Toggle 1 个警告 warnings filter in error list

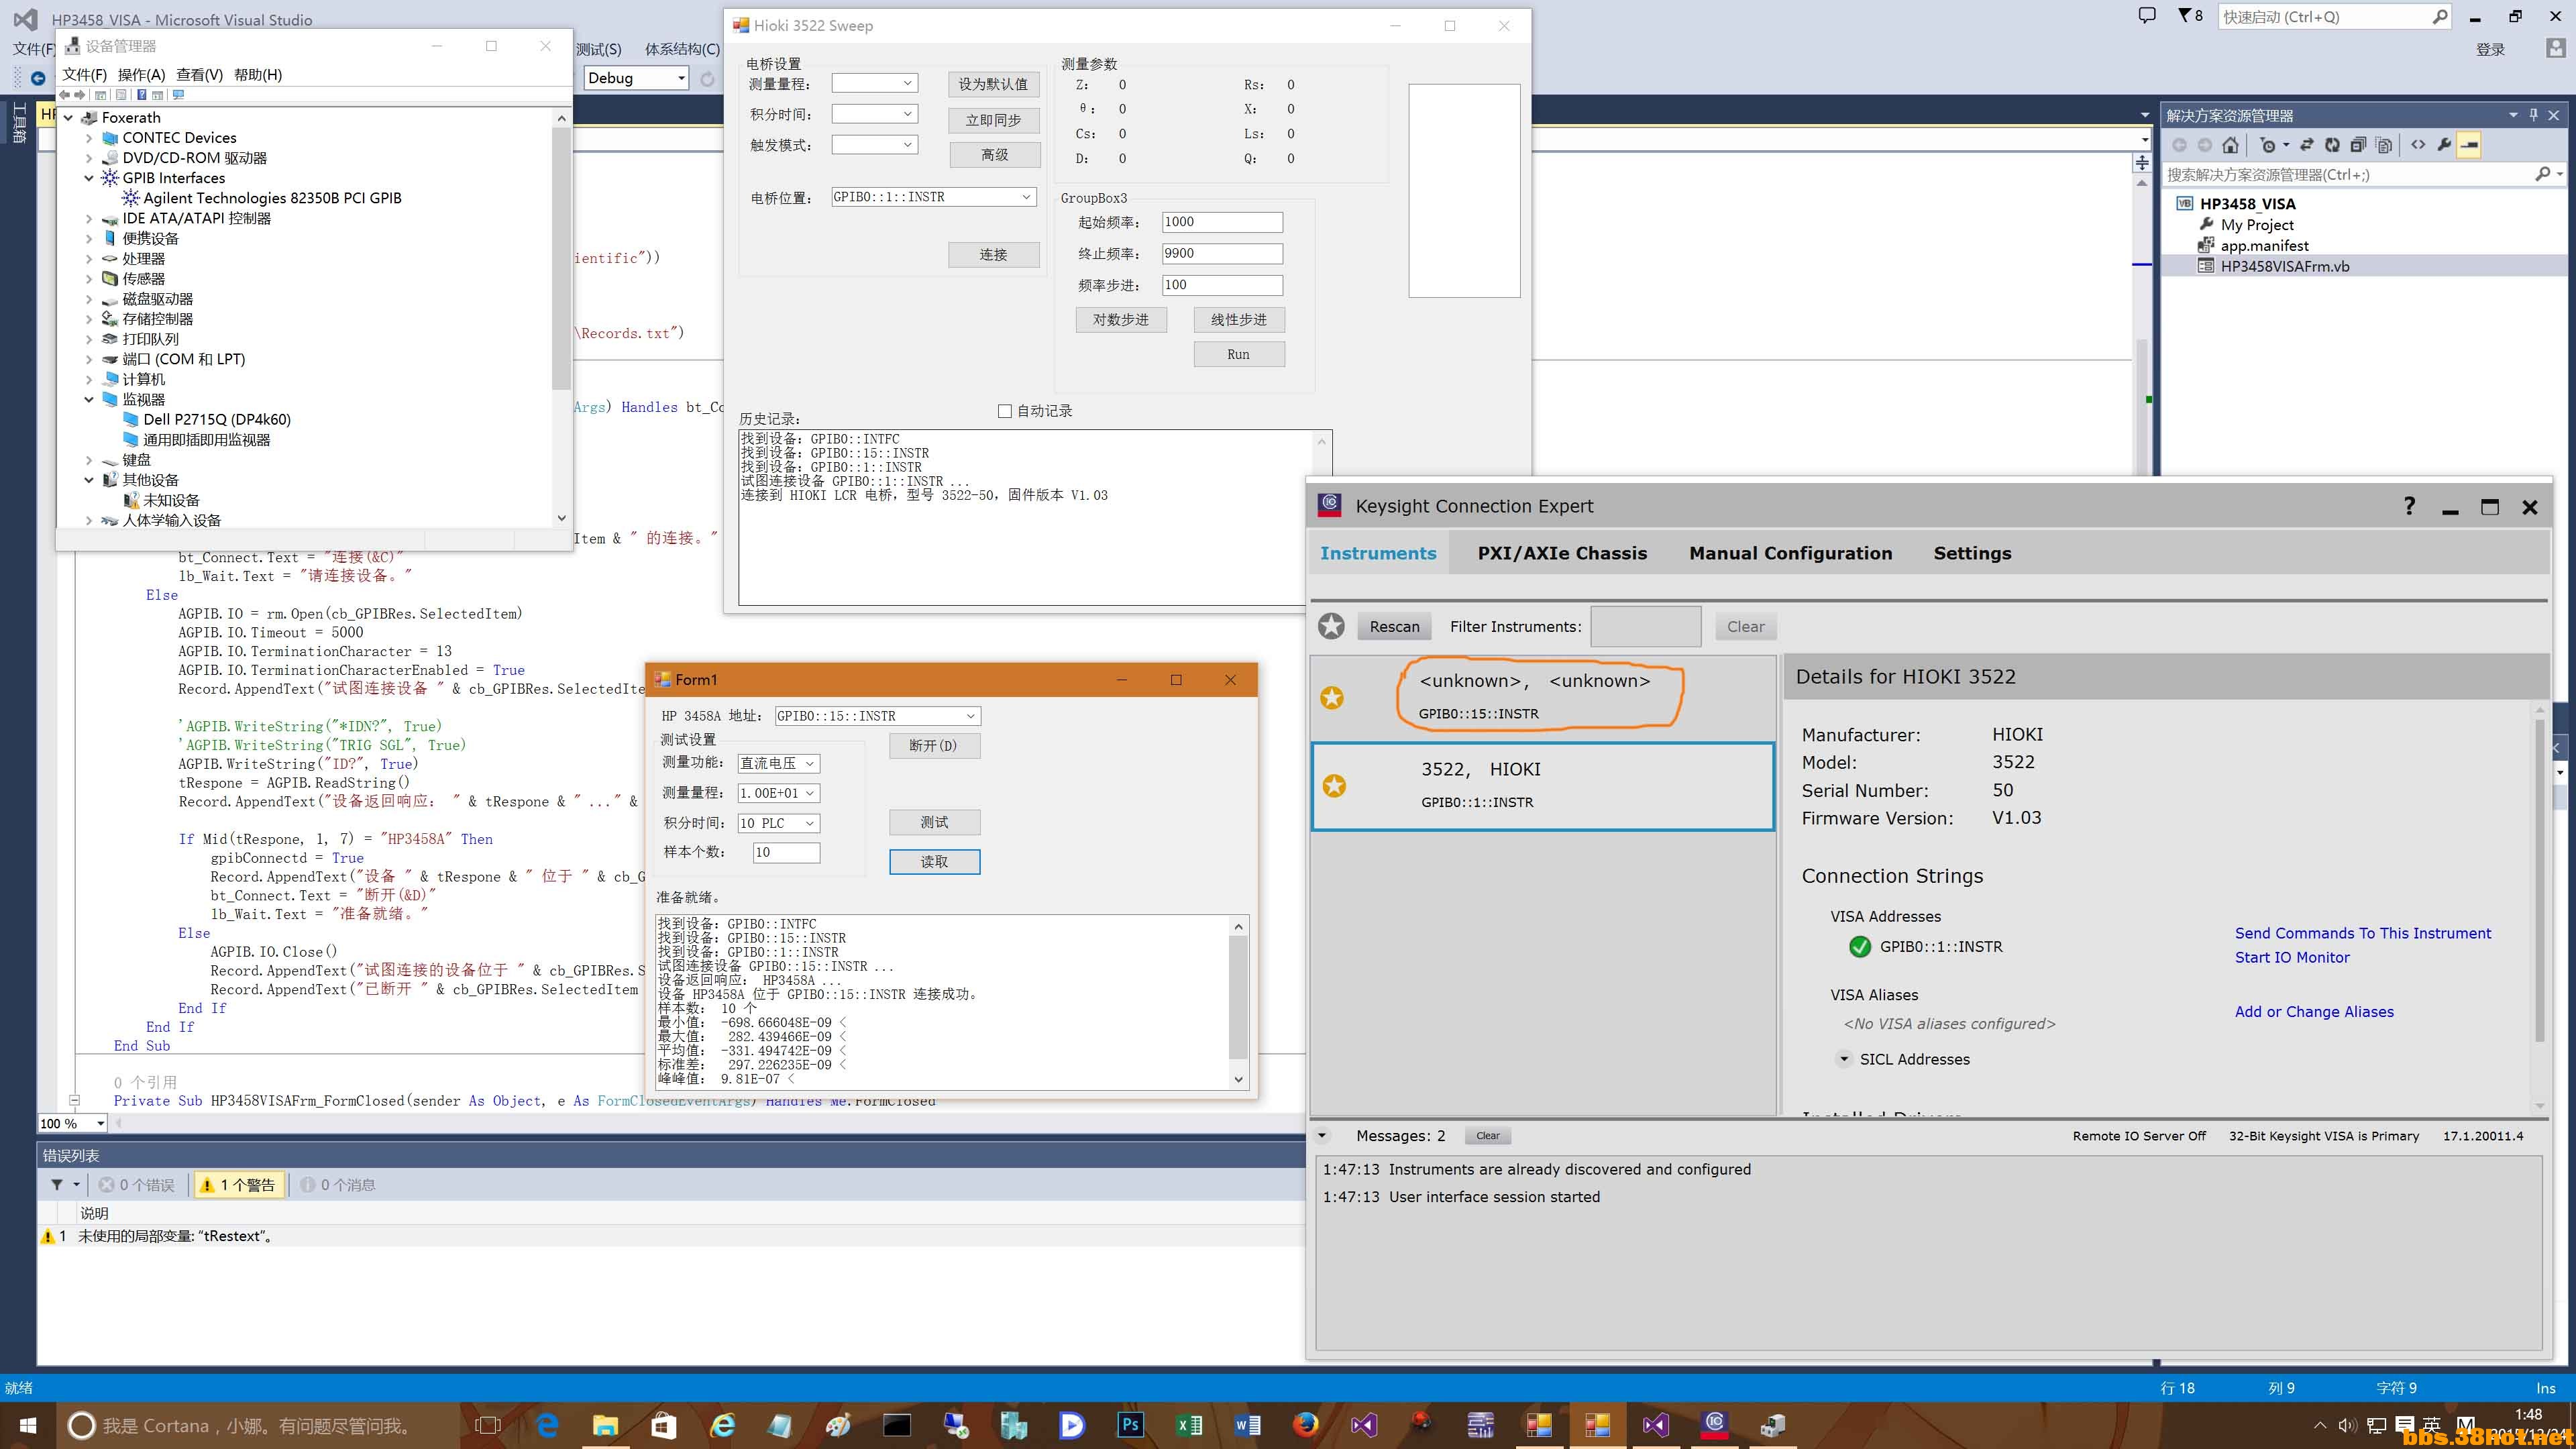239,1185
